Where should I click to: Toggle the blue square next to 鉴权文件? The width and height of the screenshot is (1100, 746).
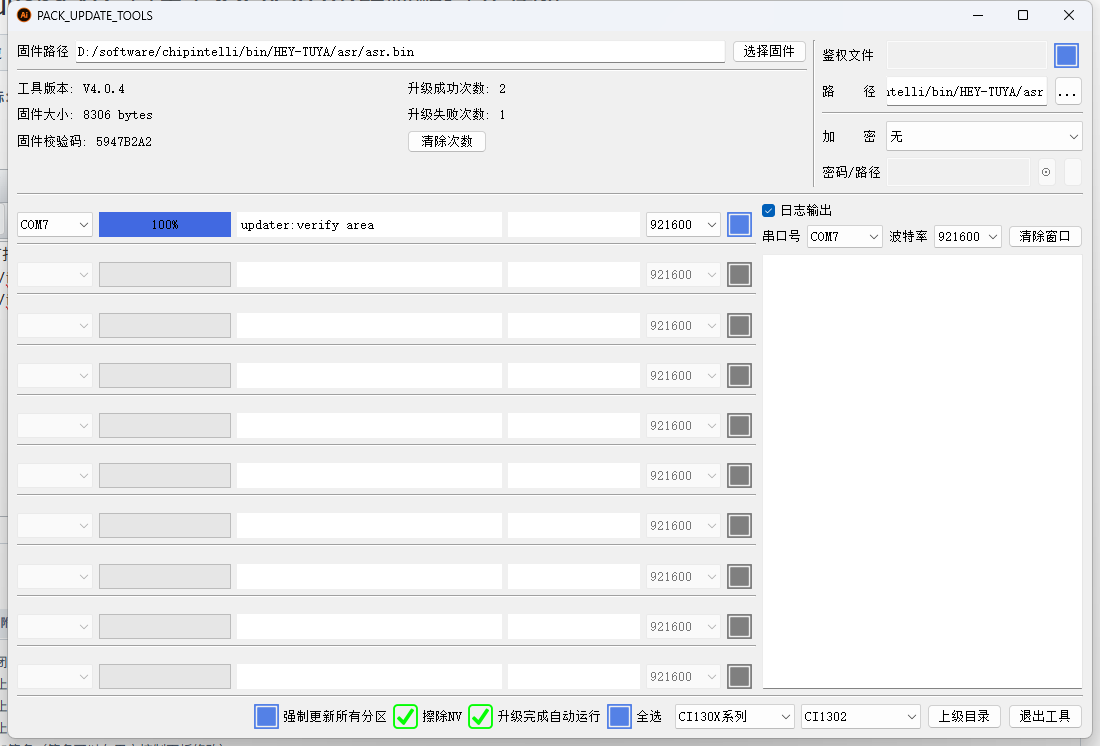coord(1066,55)
